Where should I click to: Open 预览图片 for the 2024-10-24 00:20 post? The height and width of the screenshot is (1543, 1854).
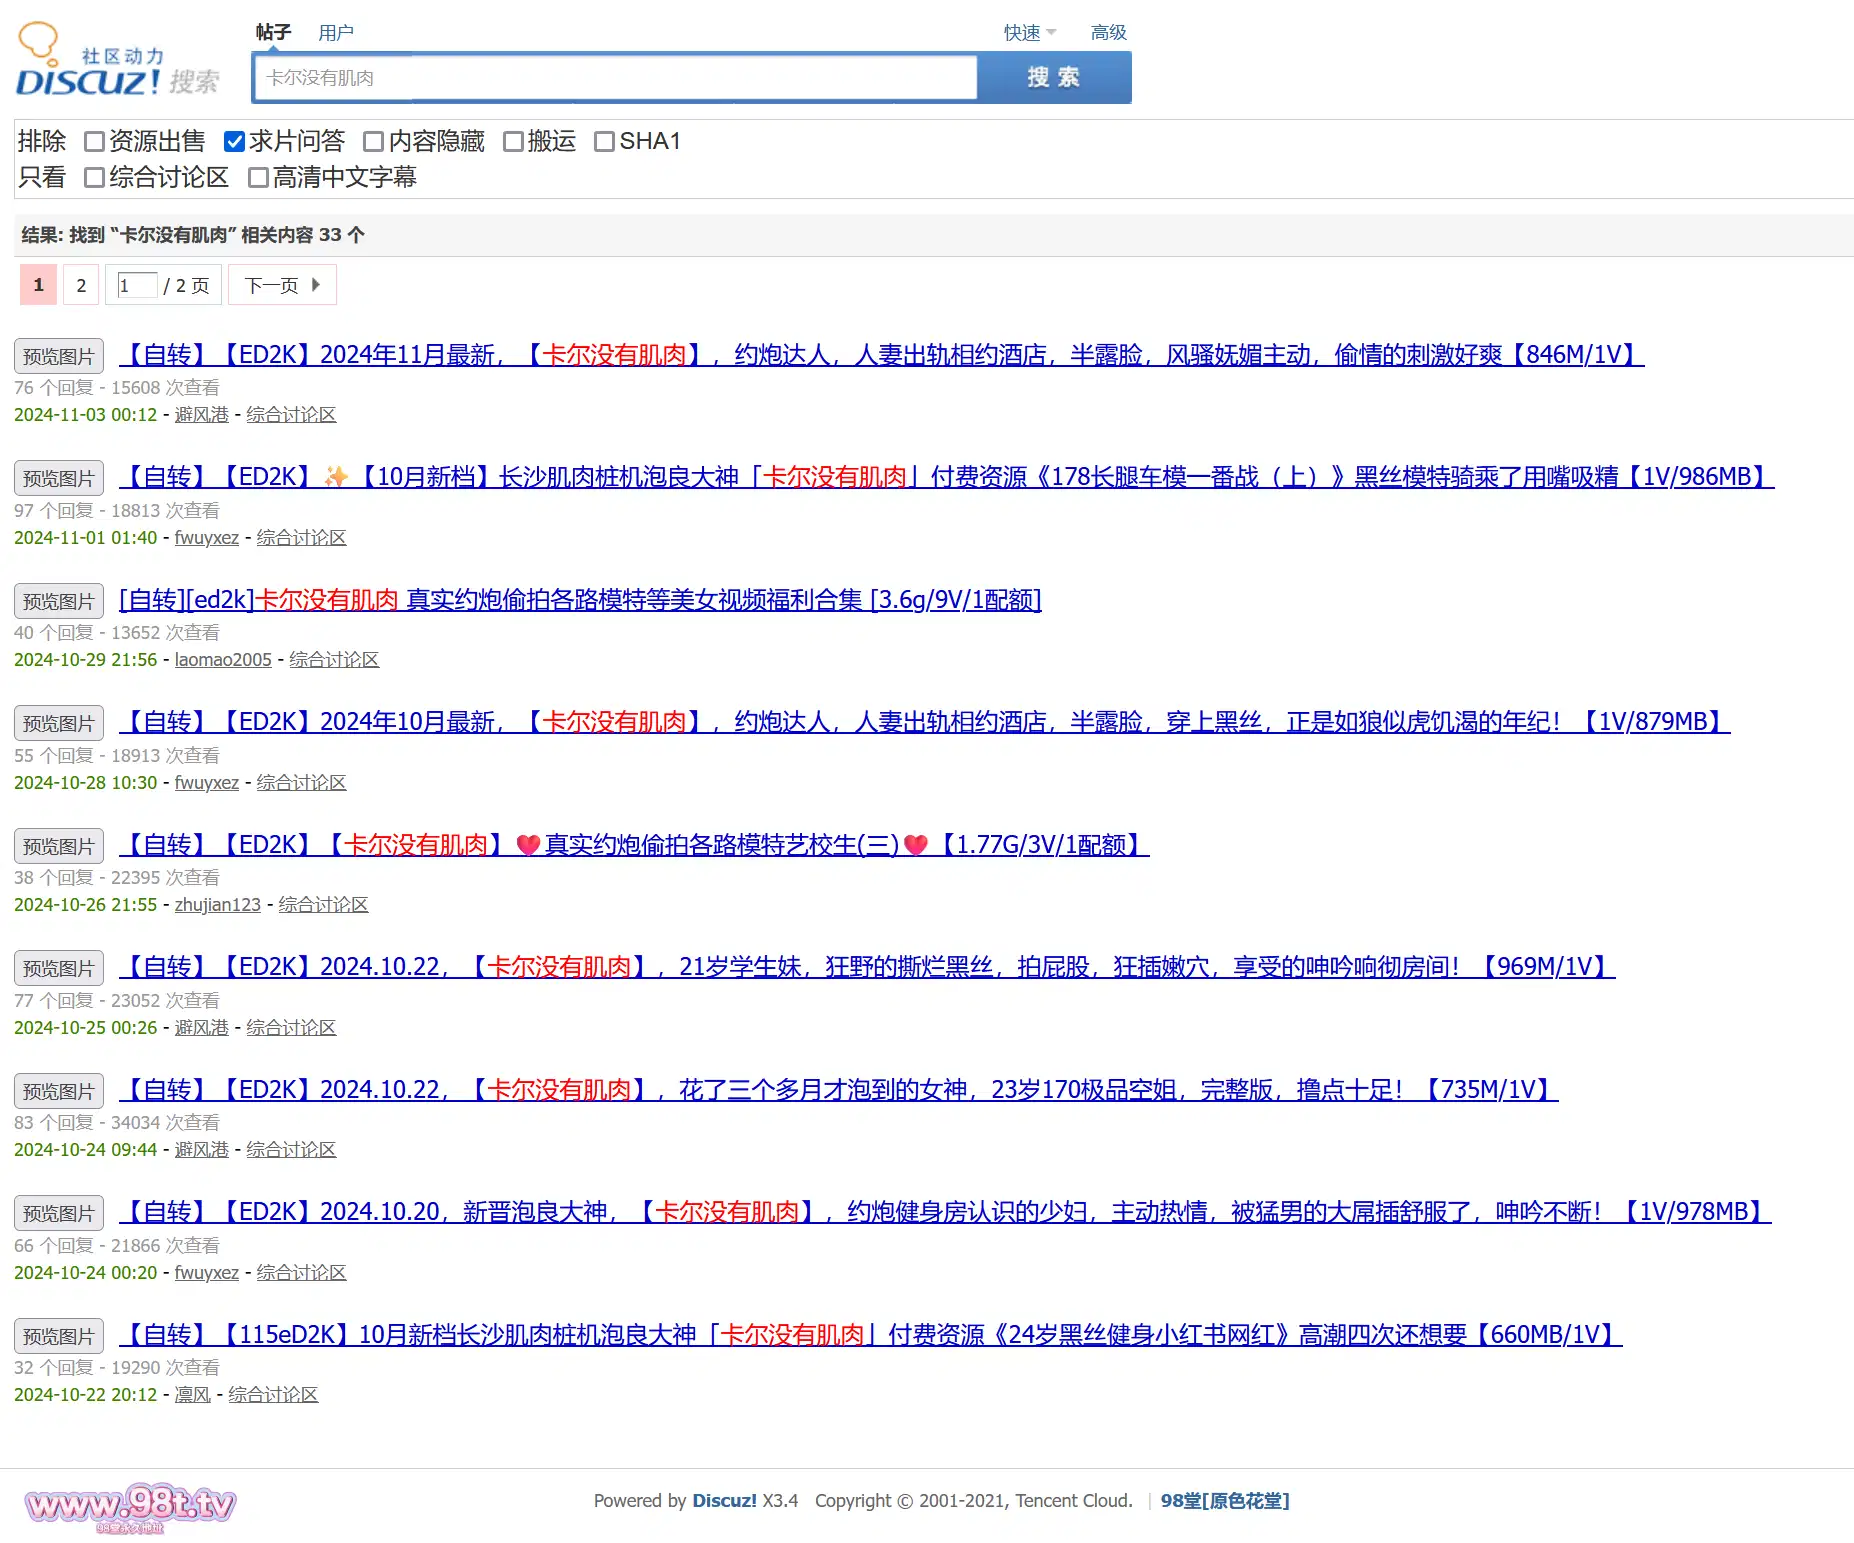click(59, 1213)
